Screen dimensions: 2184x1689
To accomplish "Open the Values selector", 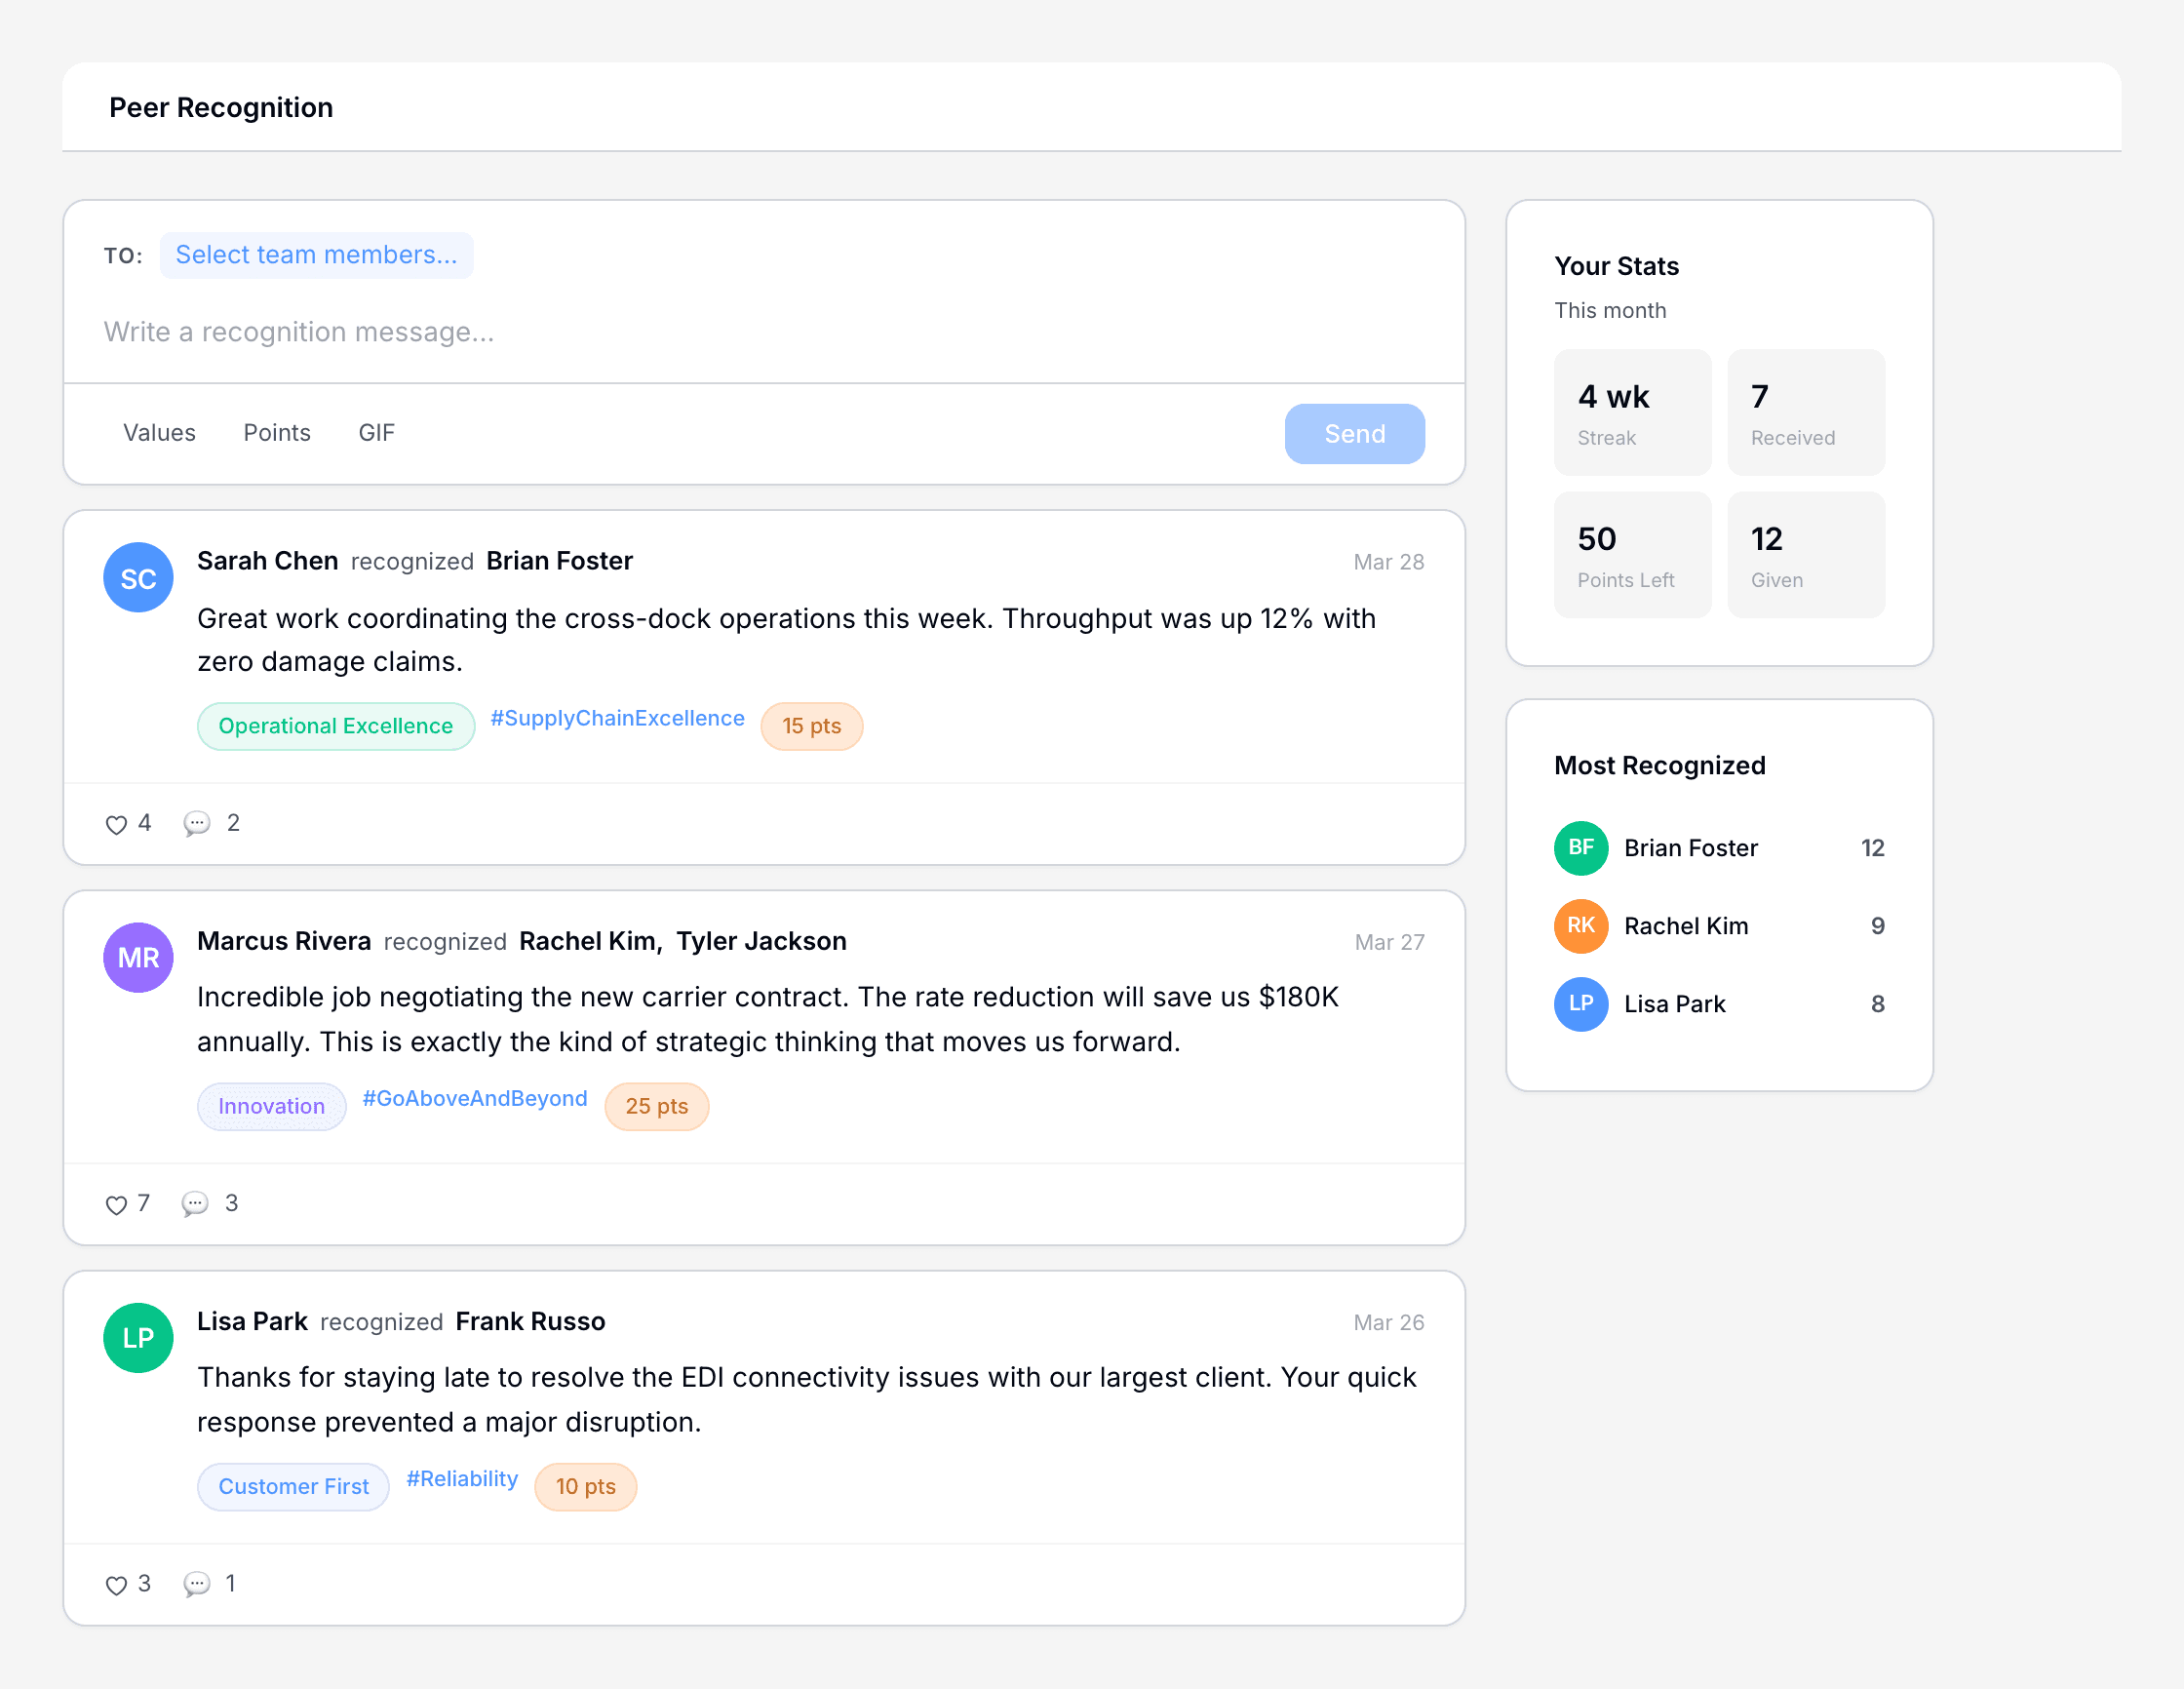I will 159,433.
